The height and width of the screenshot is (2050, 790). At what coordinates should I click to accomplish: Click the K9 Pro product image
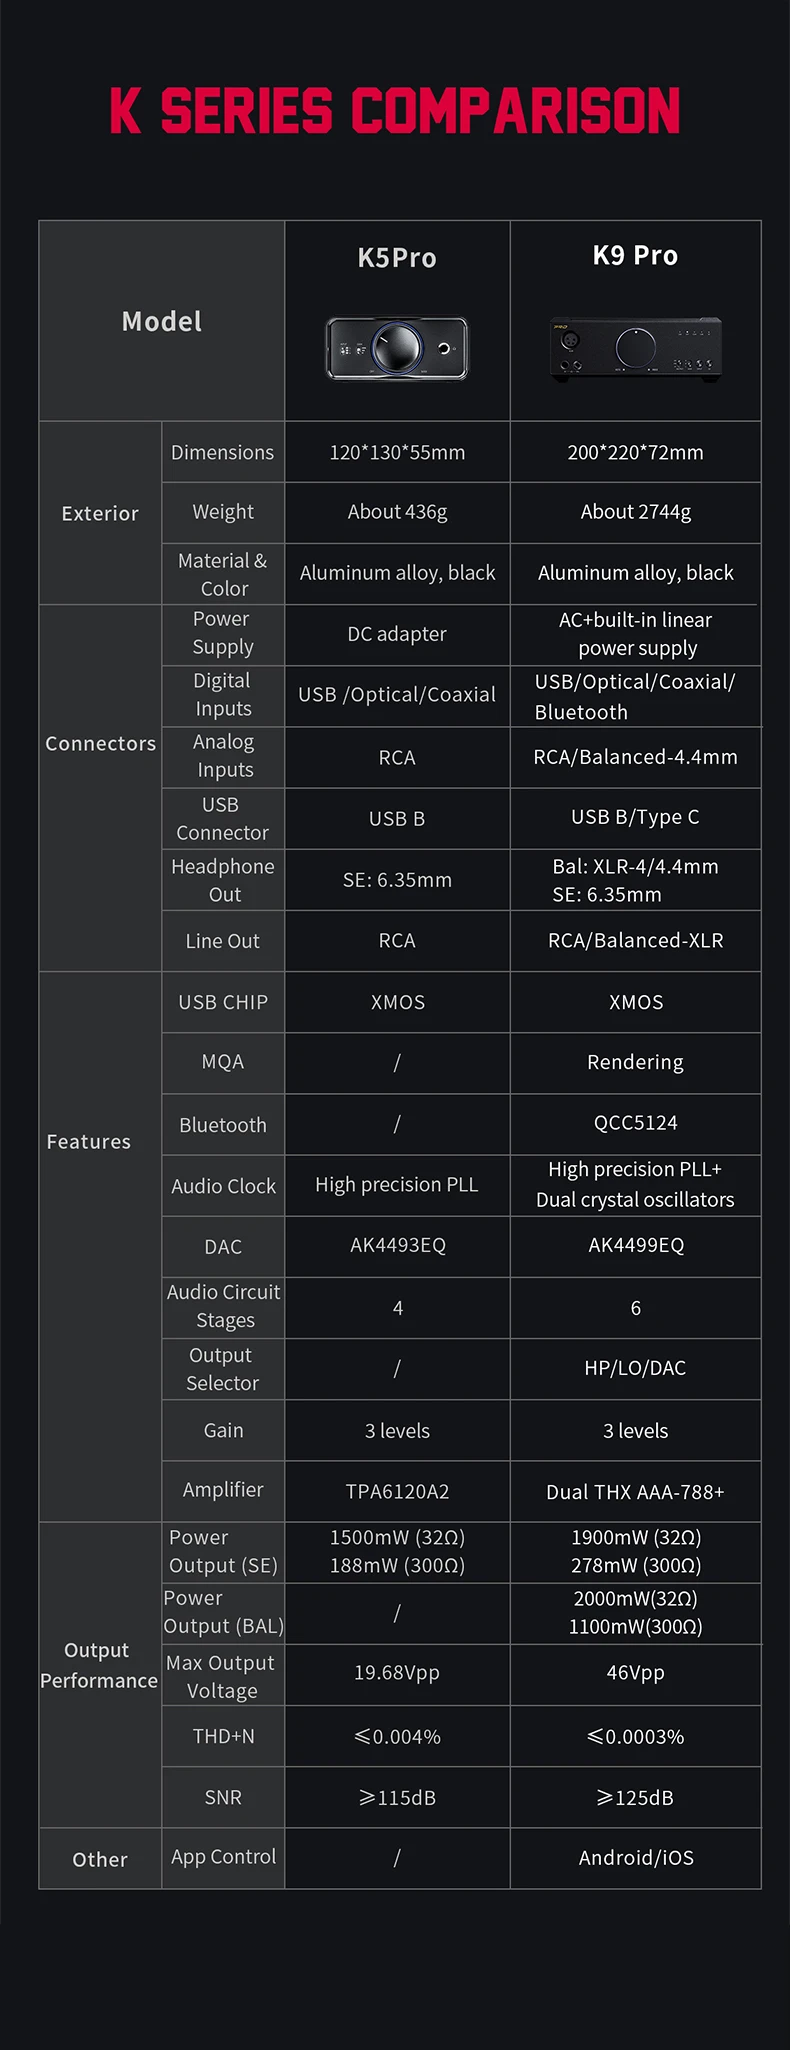click(635, 348)
